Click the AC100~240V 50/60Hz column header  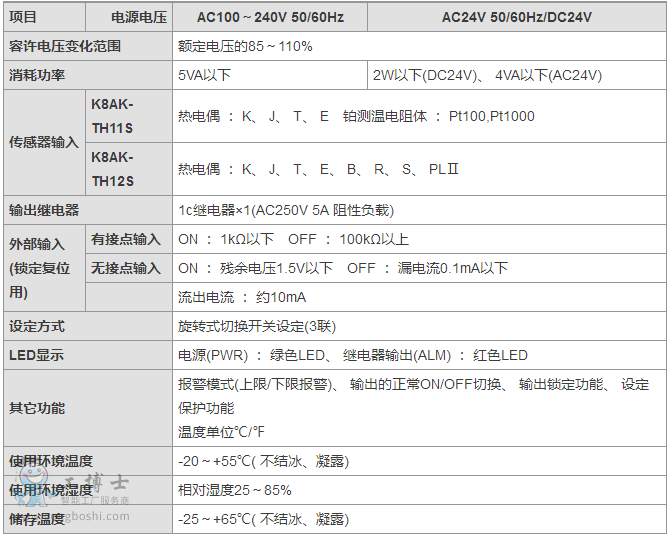[x=254, y=17]
